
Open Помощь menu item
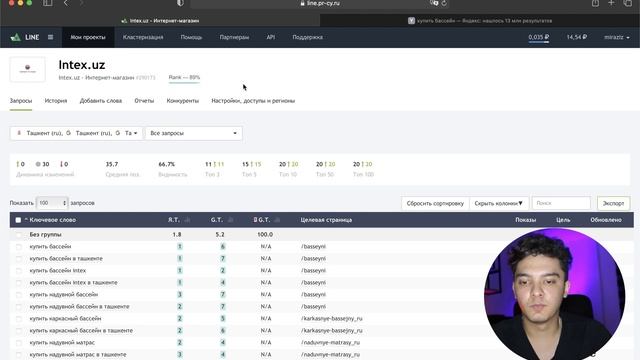[191, 37]
